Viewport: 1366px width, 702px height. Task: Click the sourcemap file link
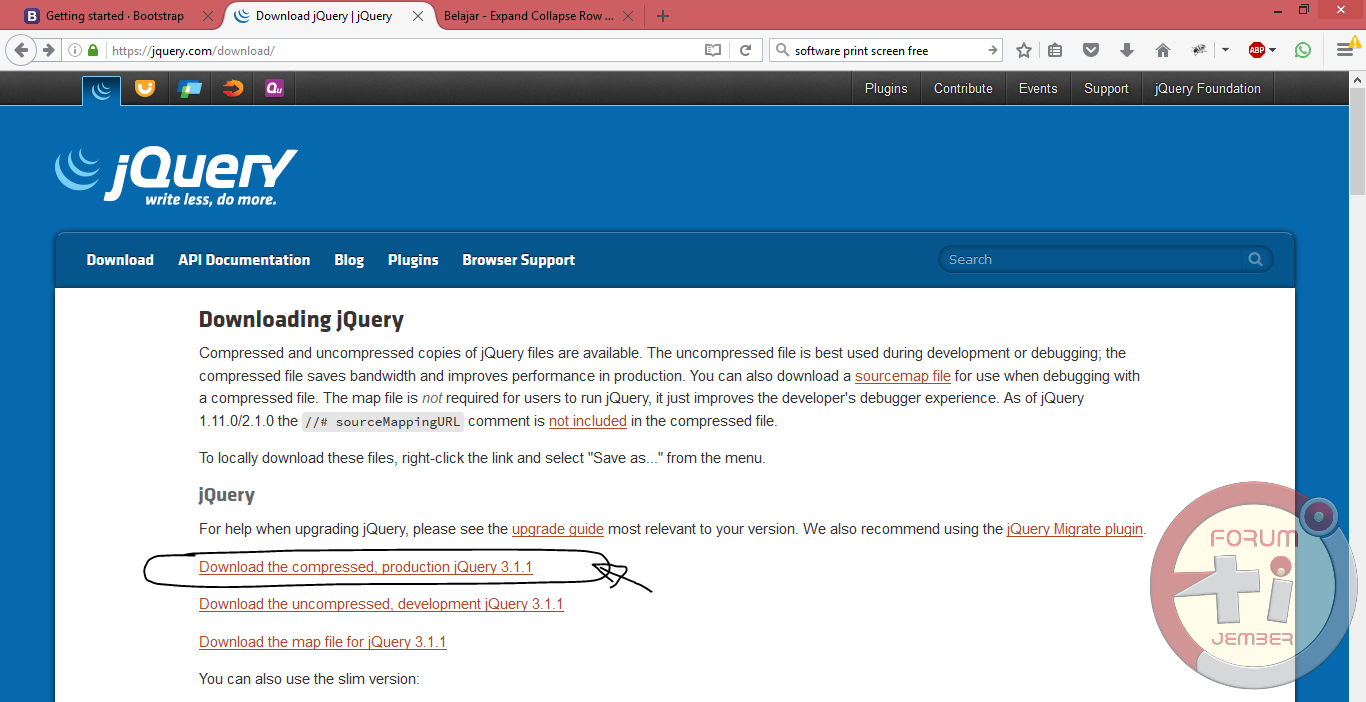click(903, 376)
